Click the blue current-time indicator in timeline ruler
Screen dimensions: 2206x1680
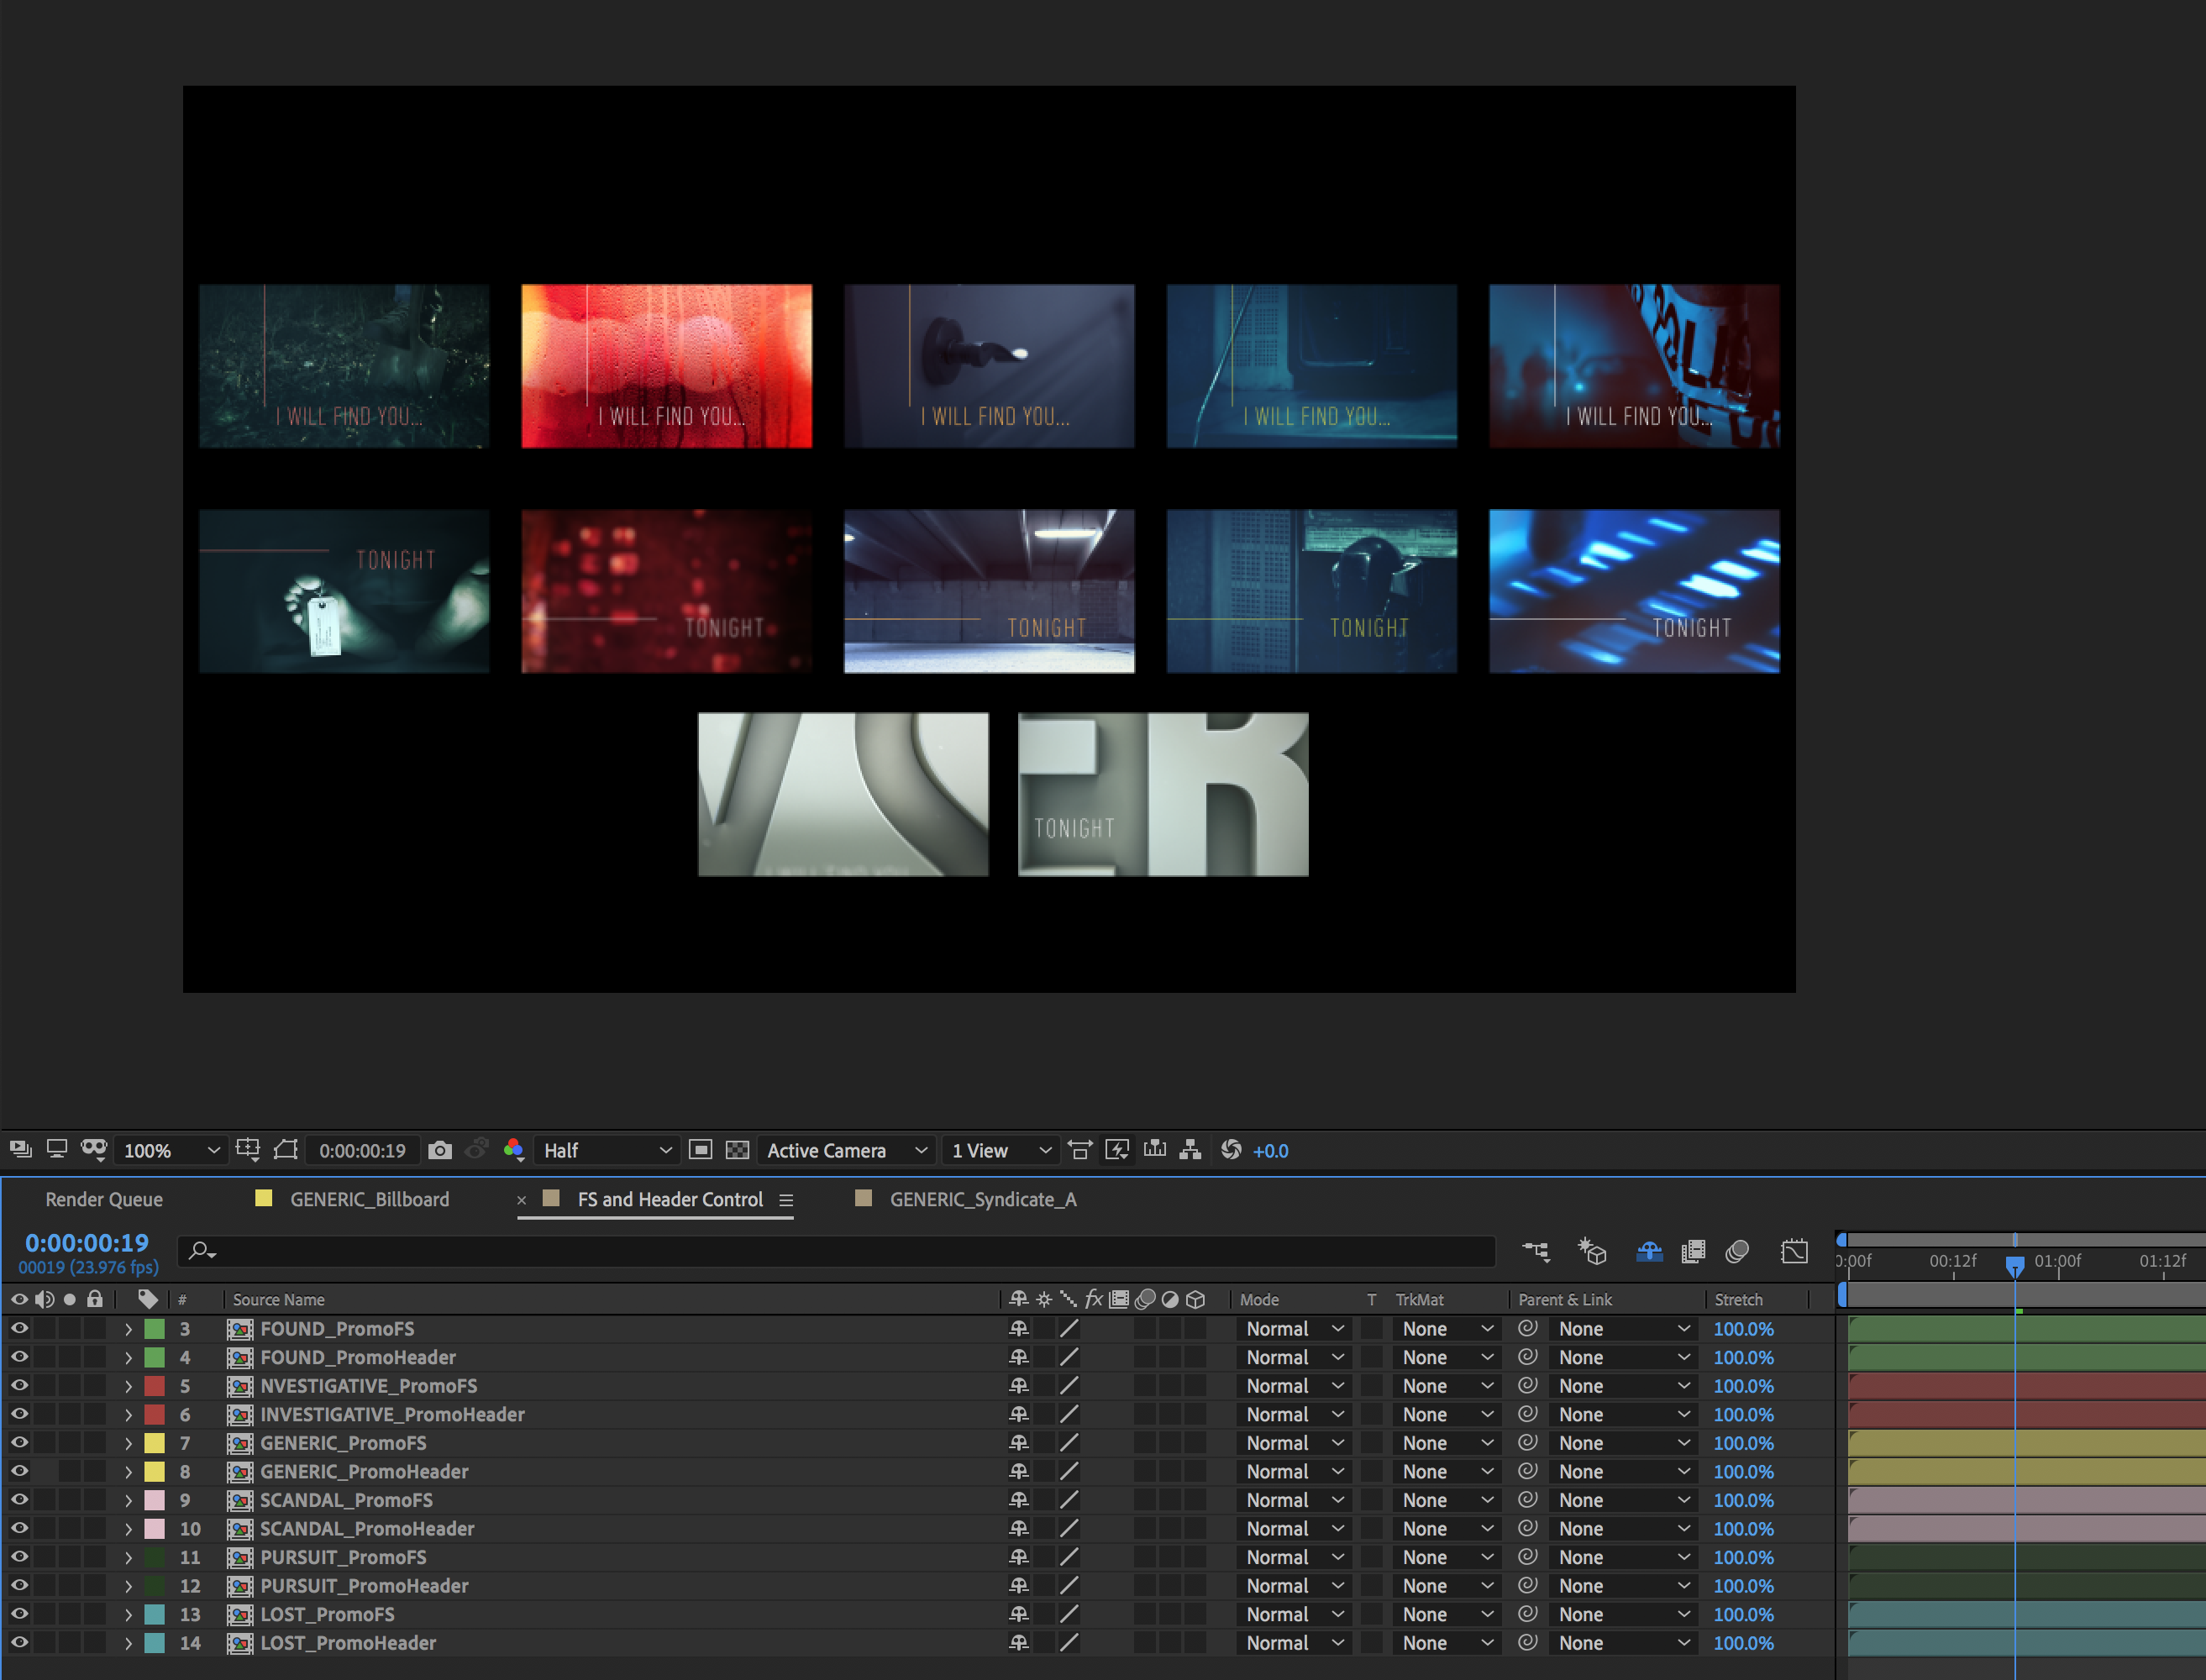point(2014,1267)
